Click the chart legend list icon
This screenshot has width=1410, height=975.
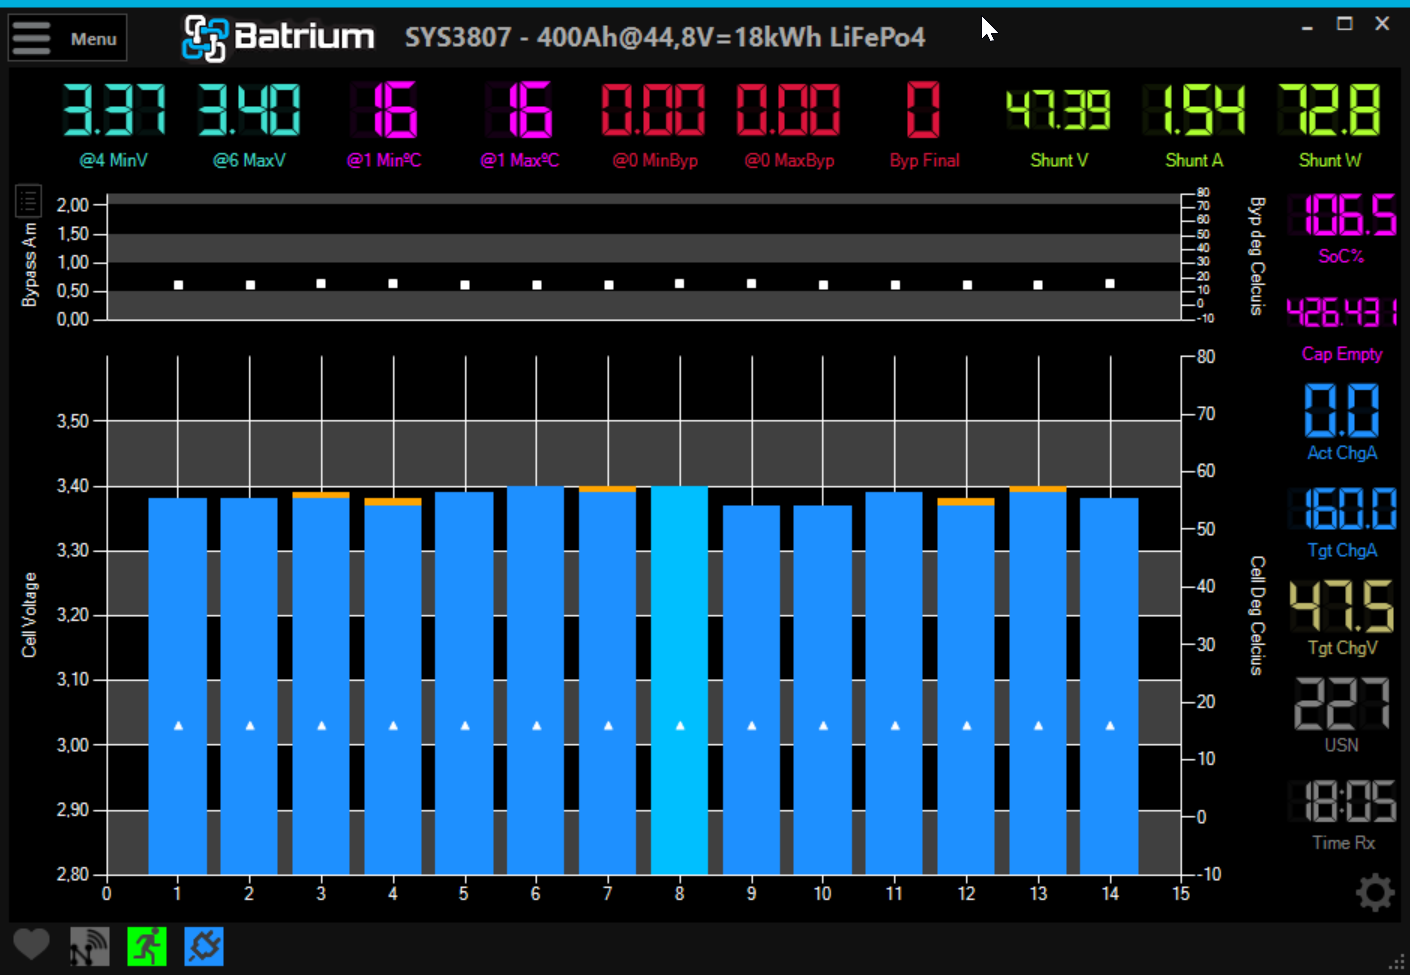click(x=28, y=201)
